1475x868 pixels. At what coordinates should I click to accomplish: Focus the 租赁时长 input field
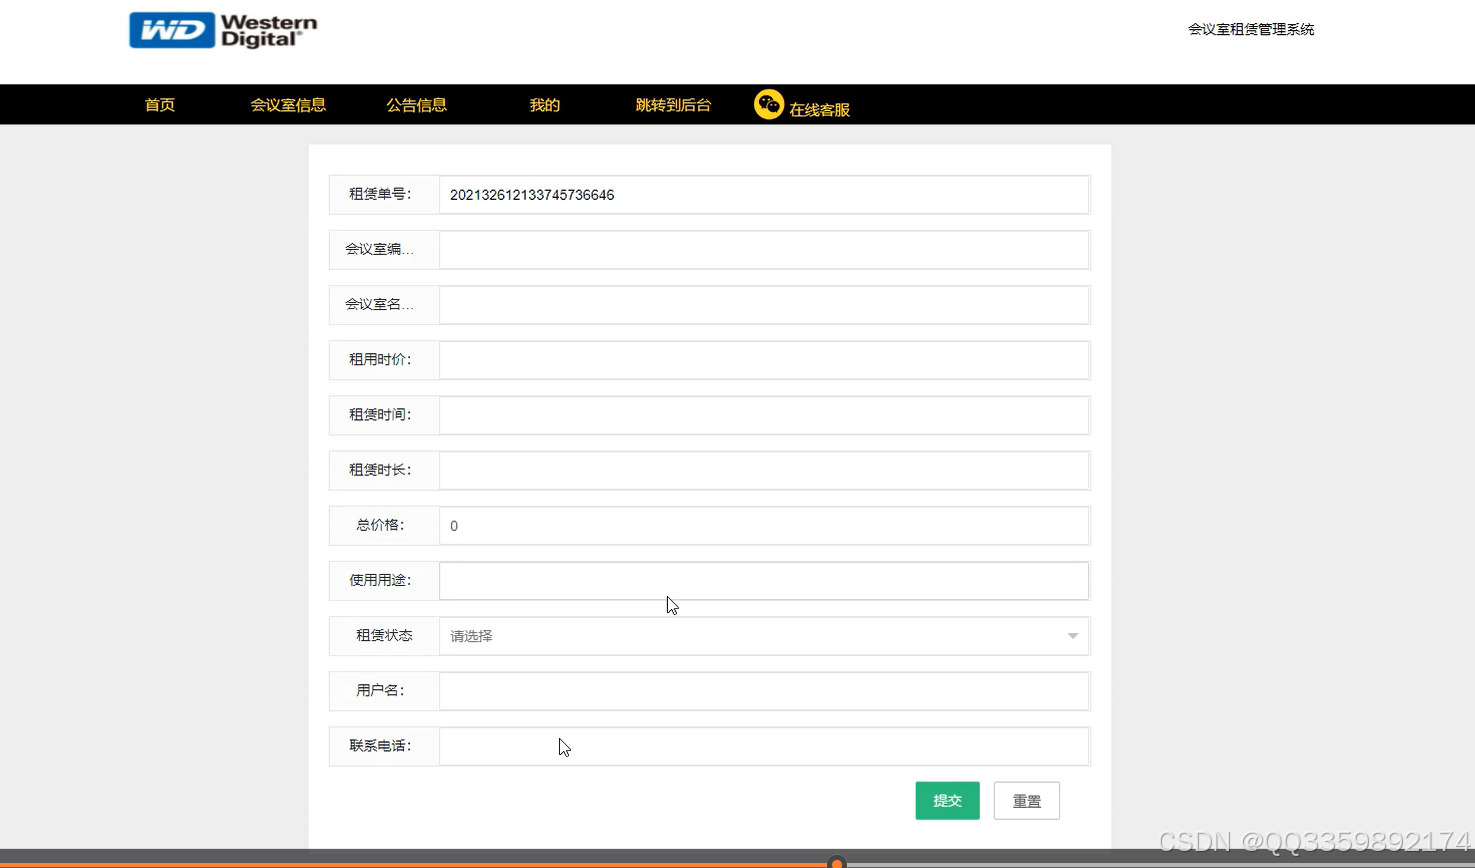pyautogui.click(x=764, y=470)
